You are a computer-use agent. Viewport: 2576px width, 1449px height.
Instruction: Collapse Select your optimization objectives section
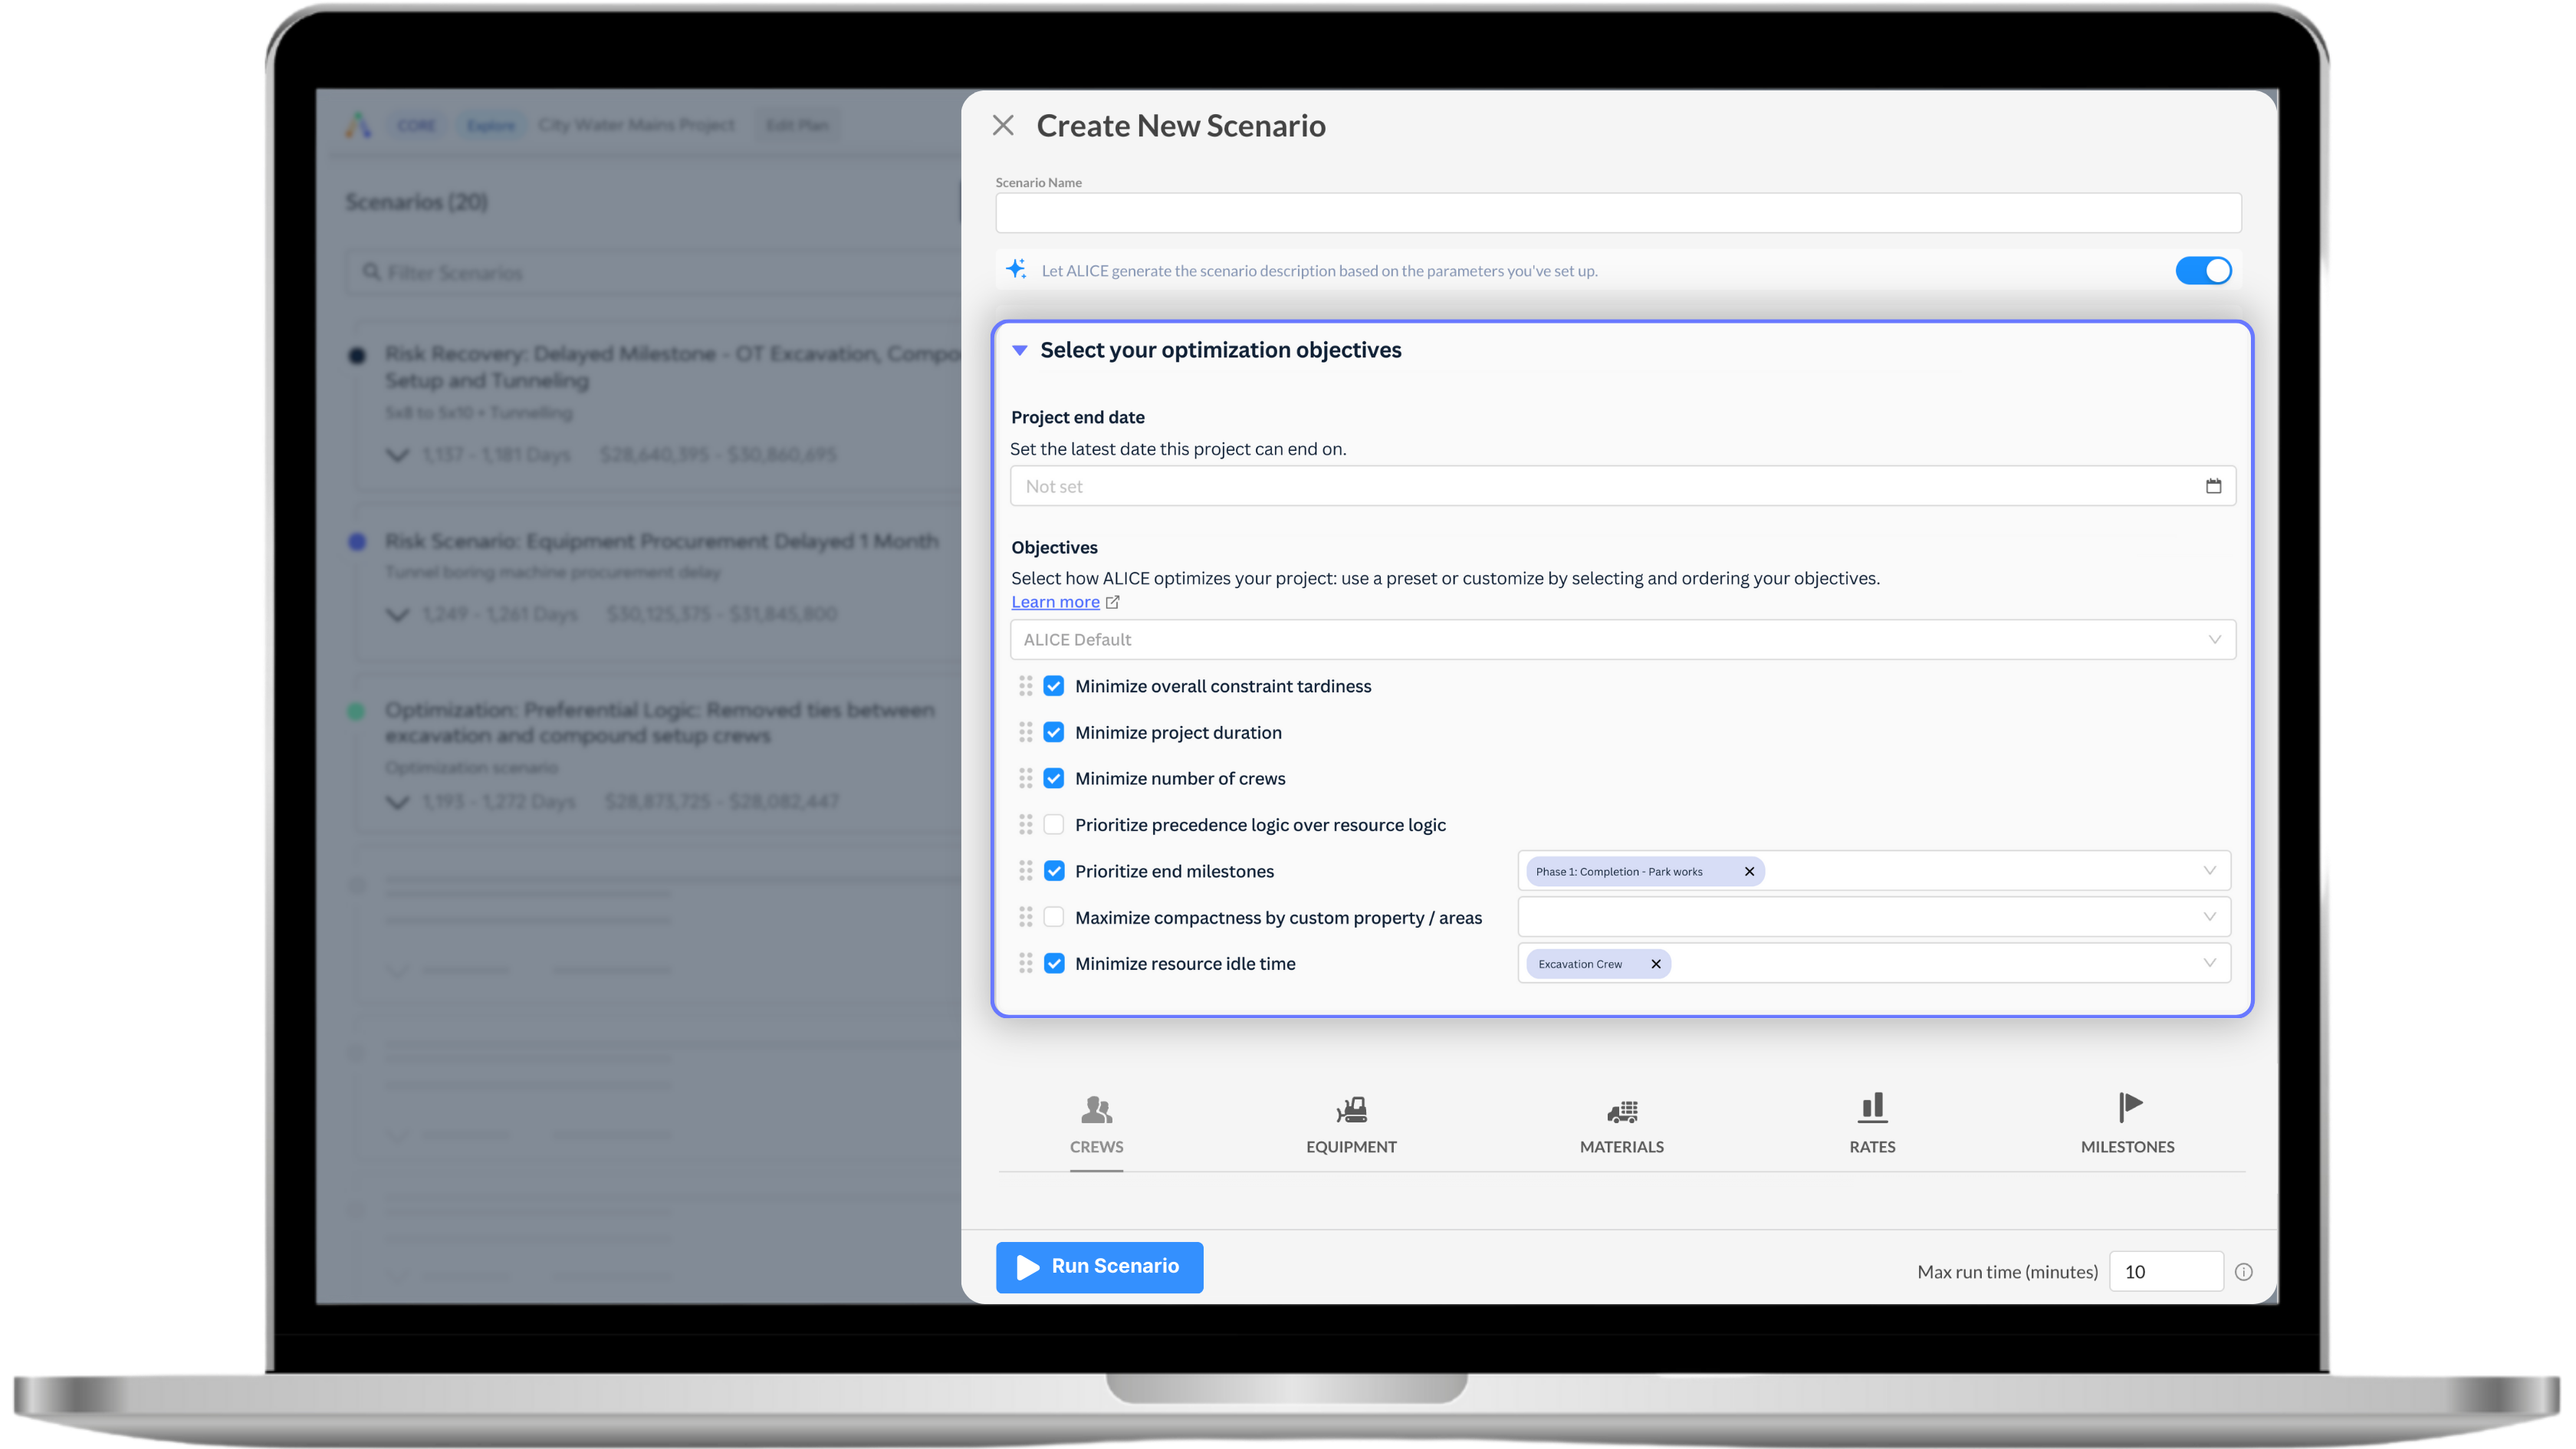[x=1019, y=350]
